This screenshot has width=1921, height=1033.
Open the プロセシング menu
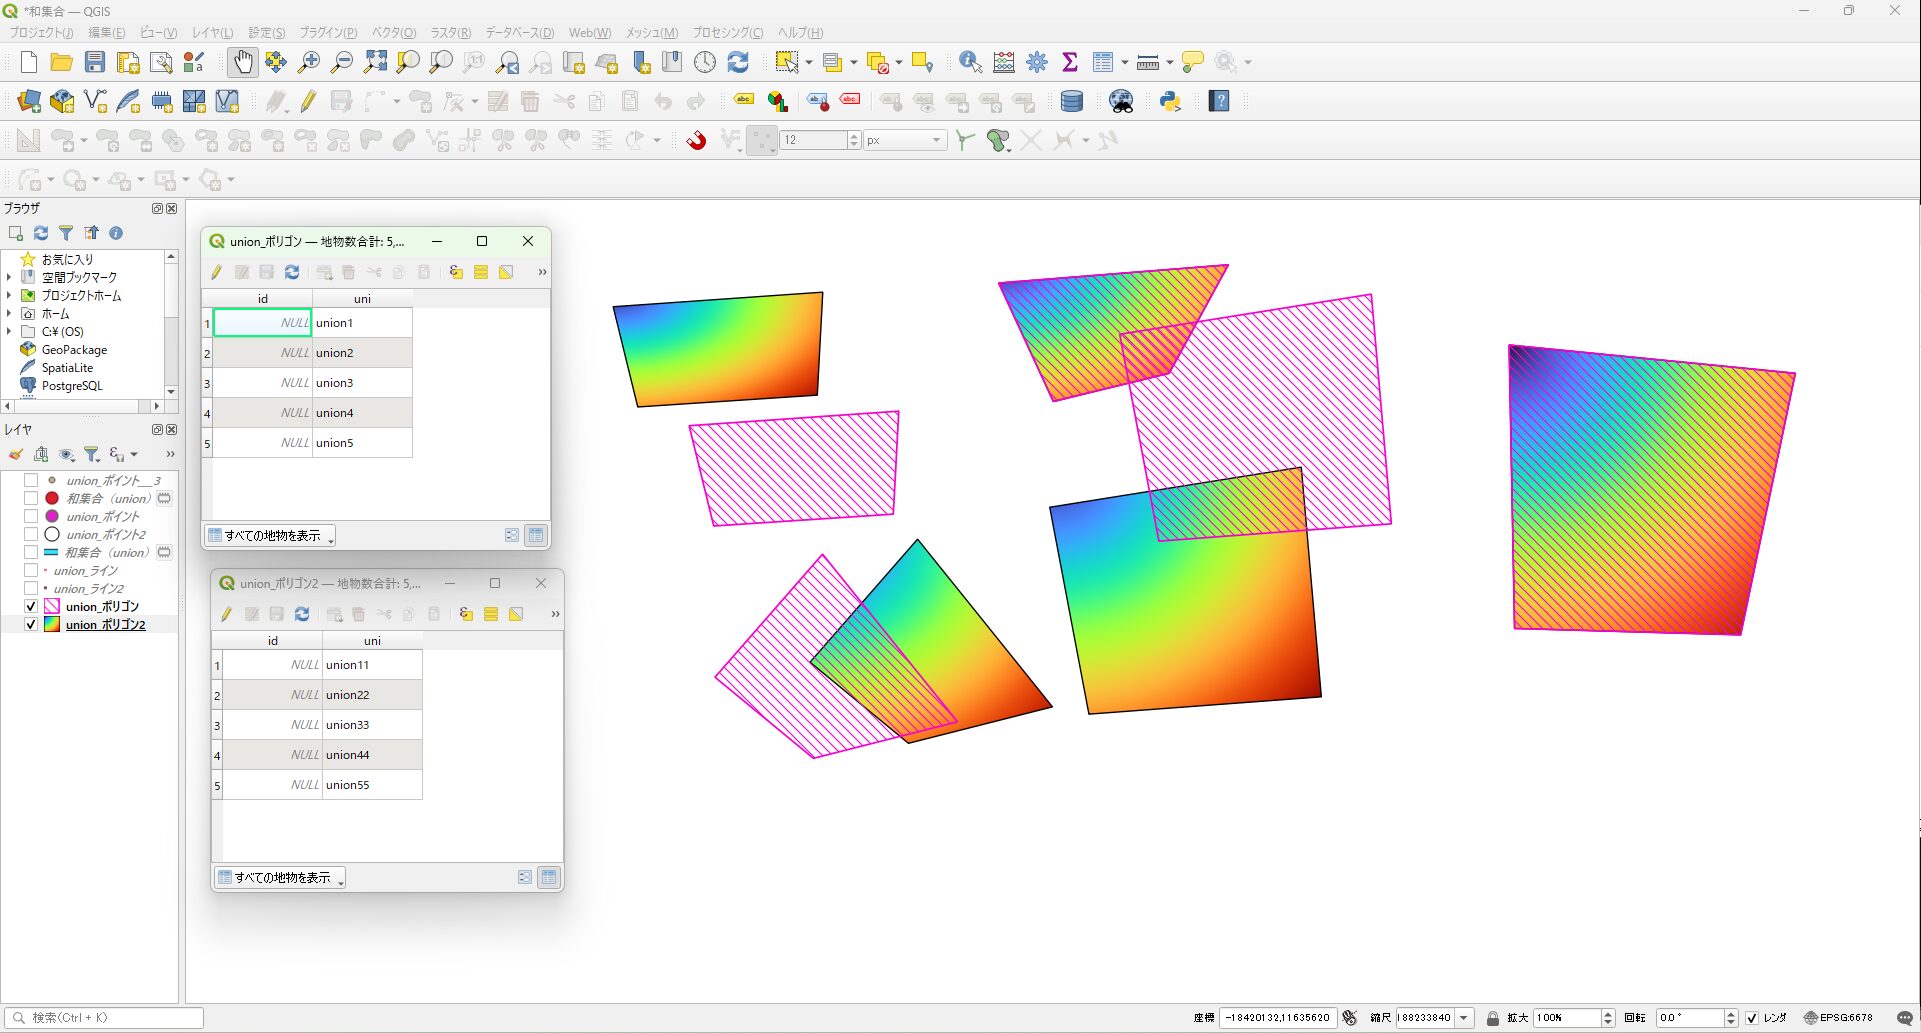[x=727, y=33]
